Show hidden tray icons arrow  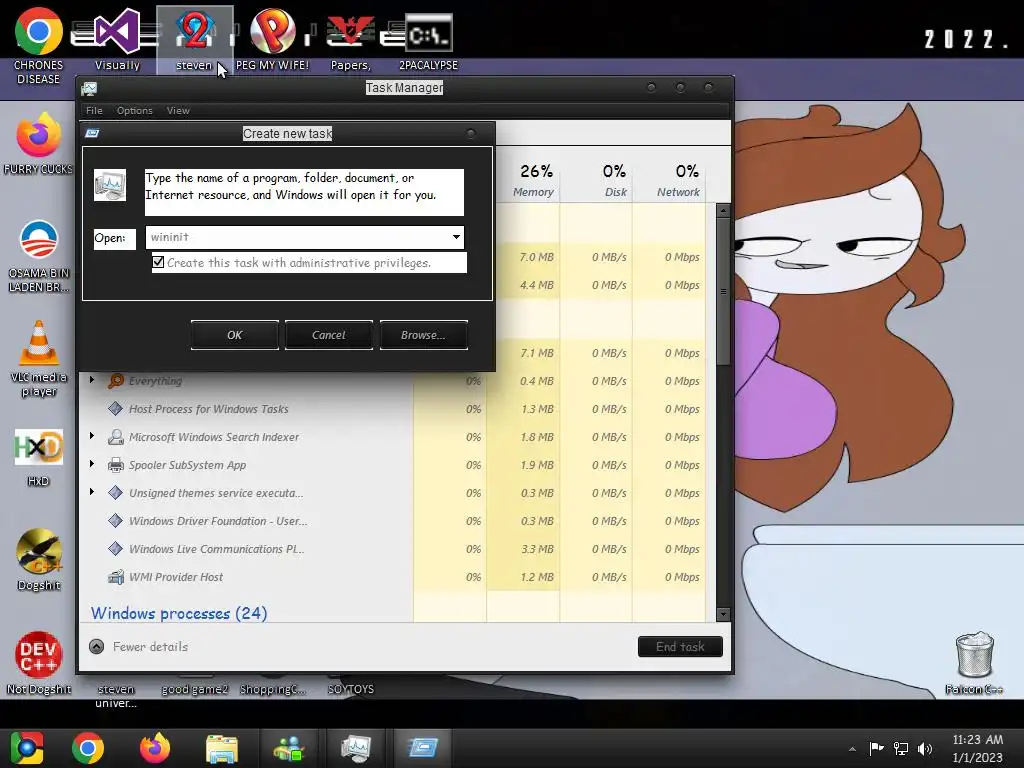click(852, 749)
